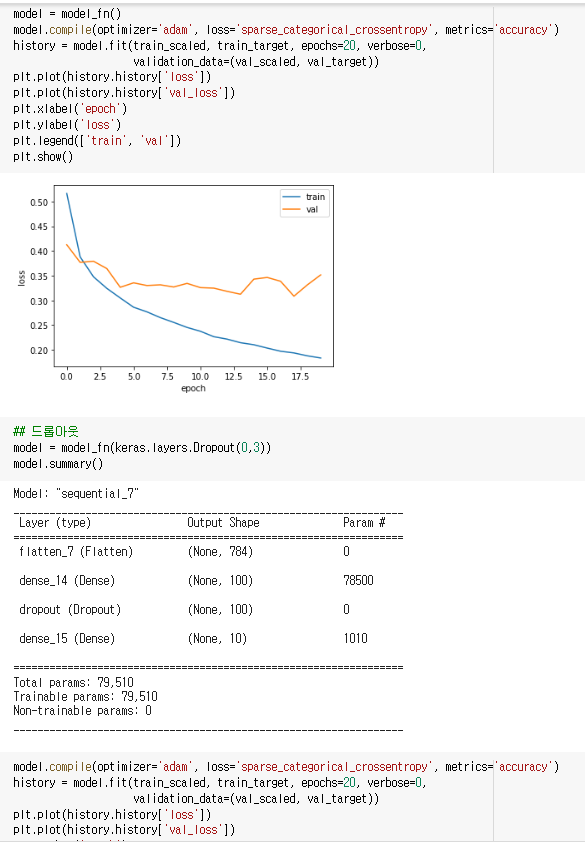Click the 0.40 y-axis tick label
Viewport: 585px width, 843px height.
click(x=39, y=252)
